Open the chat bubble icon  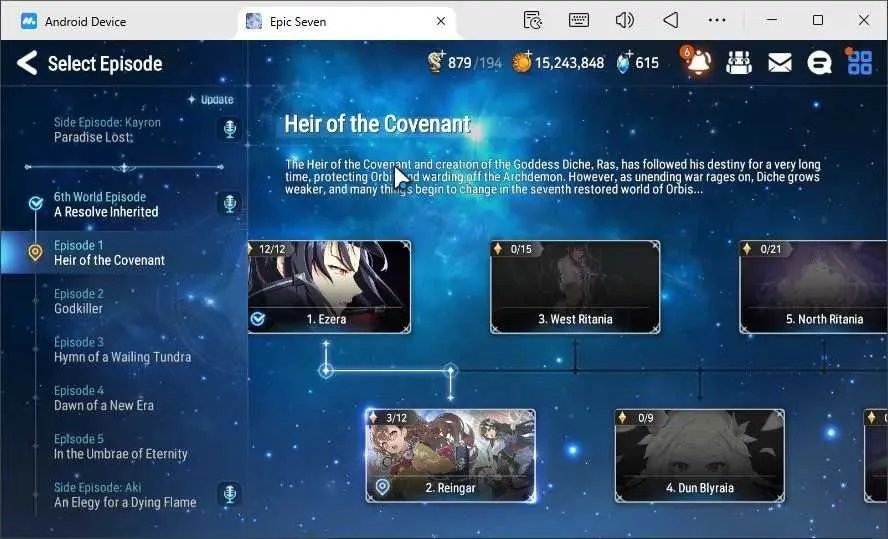pos(819,63)
